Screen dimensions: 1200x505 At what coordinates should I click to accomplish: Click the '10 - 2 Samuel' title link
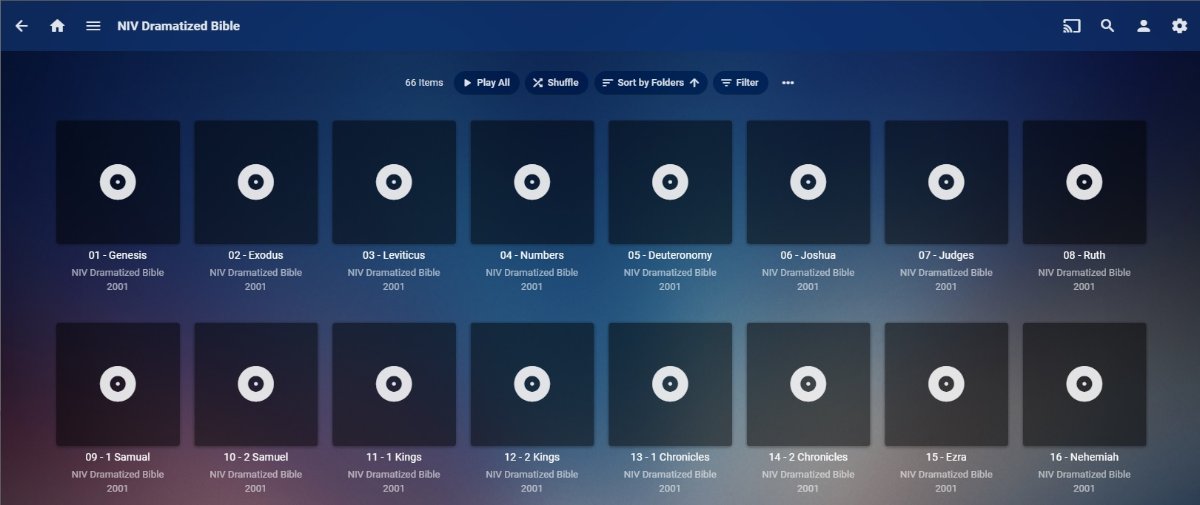pos(256,457)
